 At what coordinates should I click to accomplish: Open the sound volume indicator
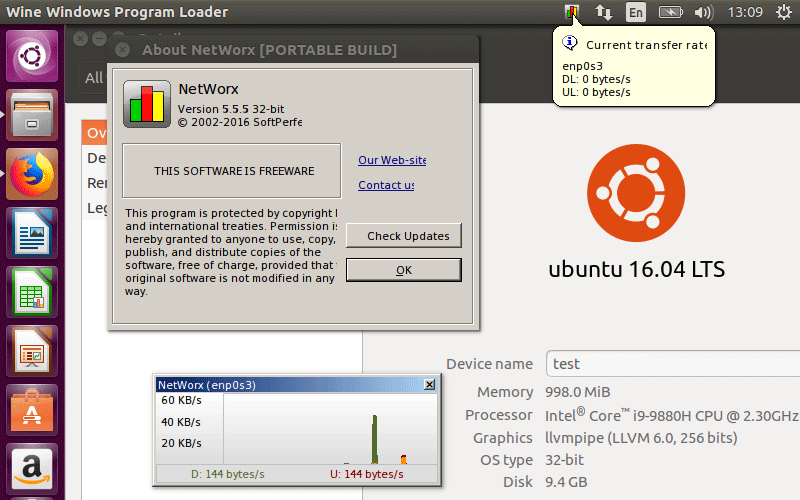704,12
